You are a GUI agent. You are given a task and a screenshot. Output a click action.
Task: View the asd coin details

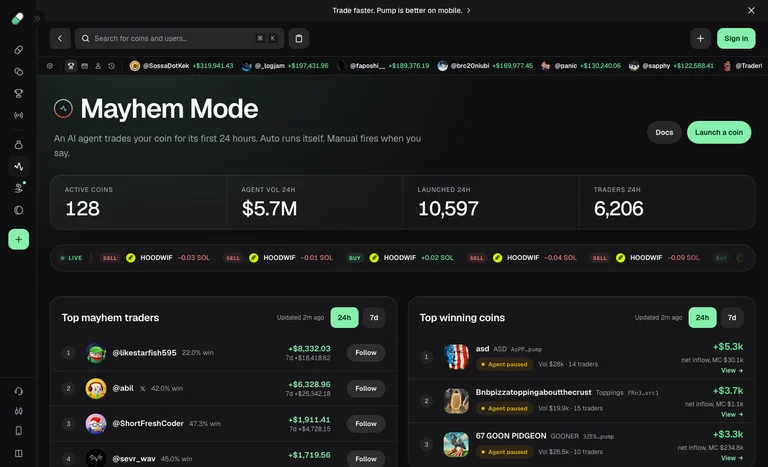(732, 370)
